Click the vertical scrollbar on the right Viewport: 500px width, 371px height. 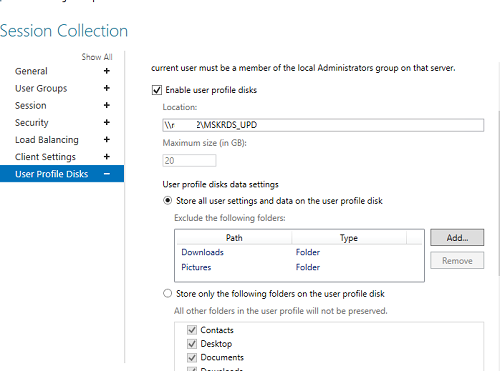coord(498,193)
